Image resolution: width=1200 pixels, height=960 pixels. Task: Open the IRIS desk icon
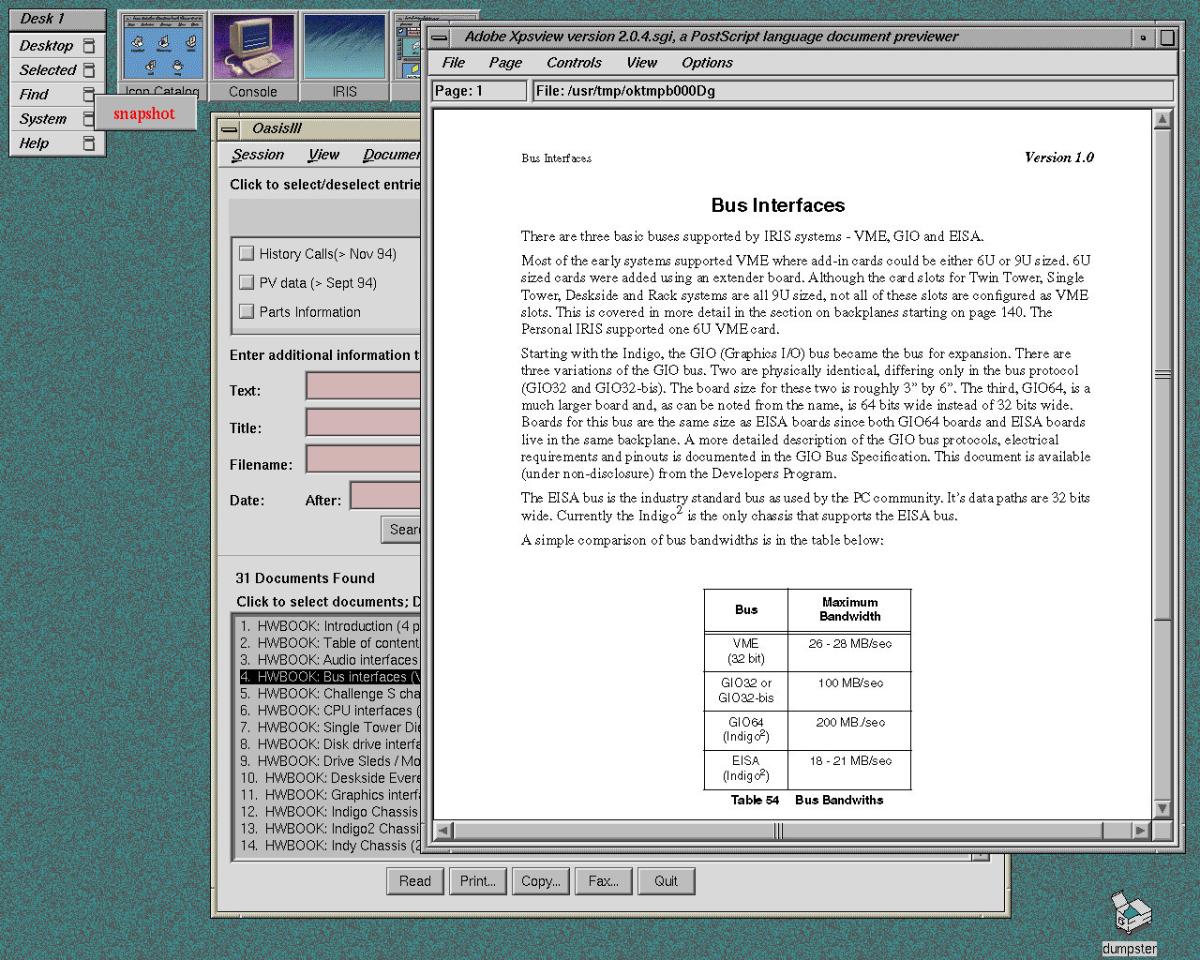[x=344, y=56]
